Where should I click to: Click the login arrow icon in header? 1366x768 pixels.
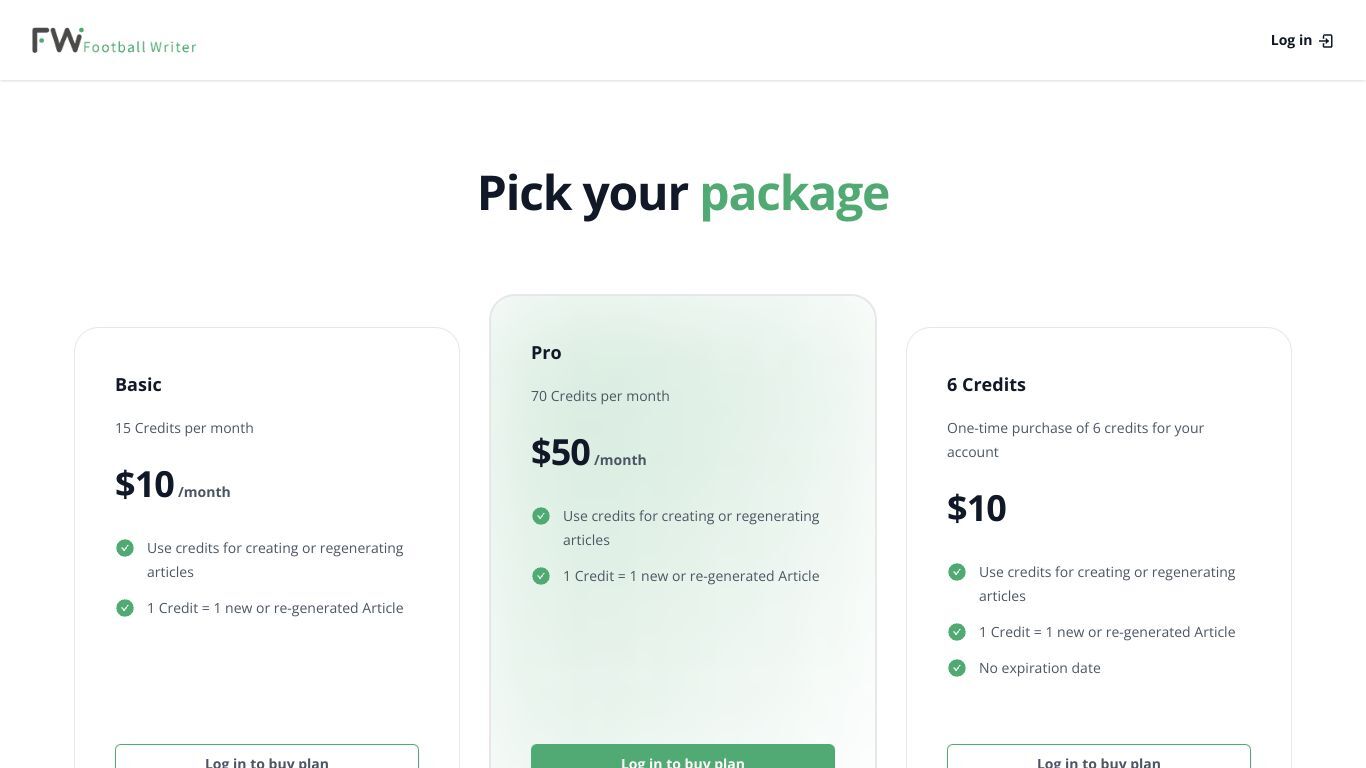click(x=1326, y=41)
